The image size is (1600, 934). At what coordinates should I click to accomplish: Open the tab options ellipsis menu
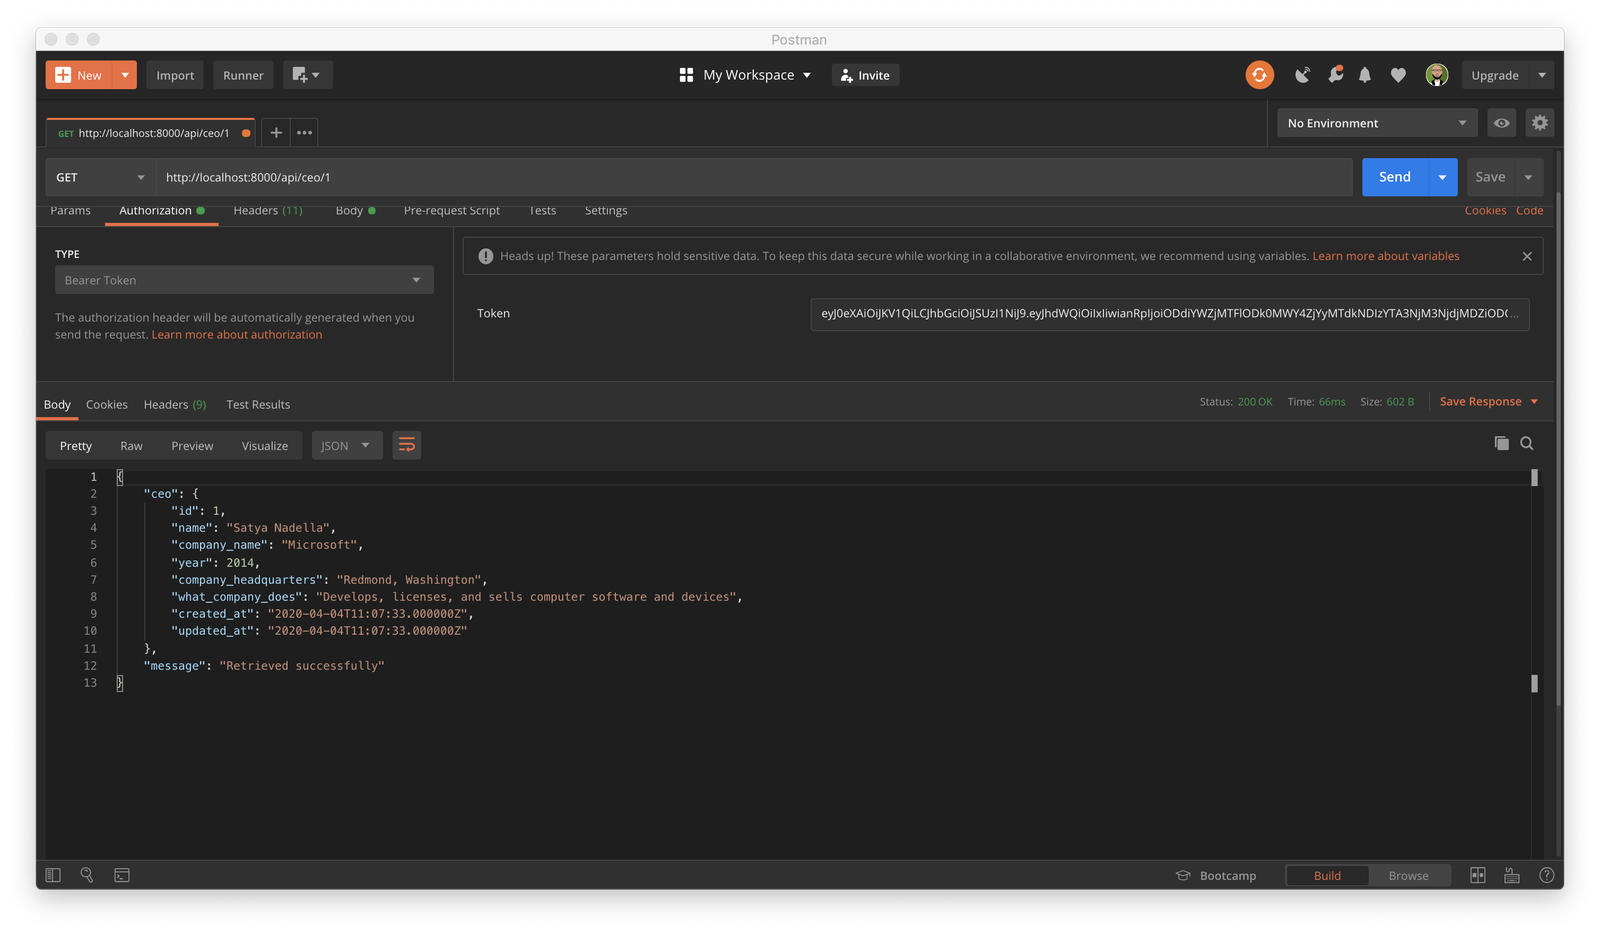click(x=305, y=132)
